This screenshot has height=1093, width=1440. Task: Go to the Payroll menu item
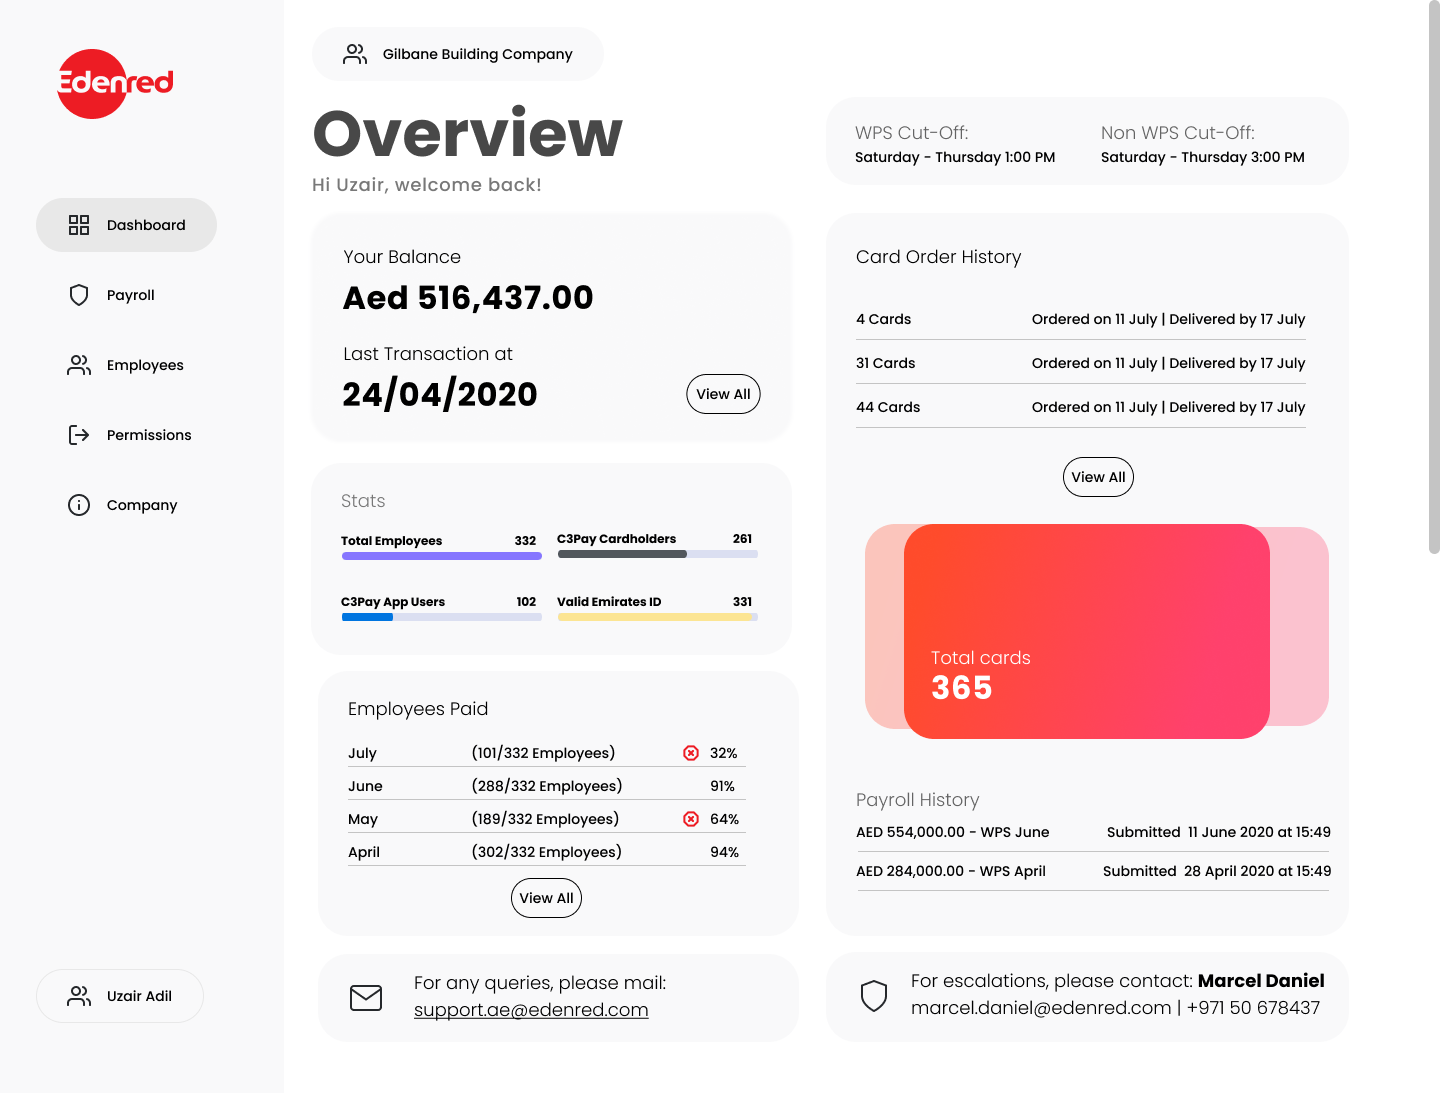[130, 295]
